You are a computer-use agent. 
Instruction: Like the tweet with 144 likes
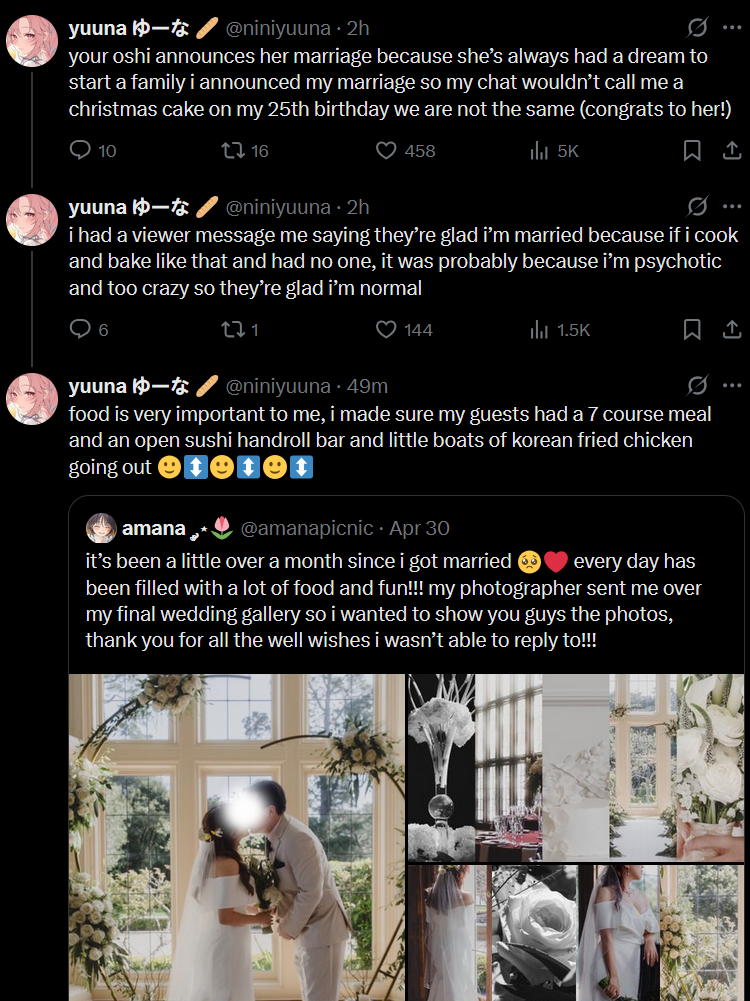(x=386, y=329)
